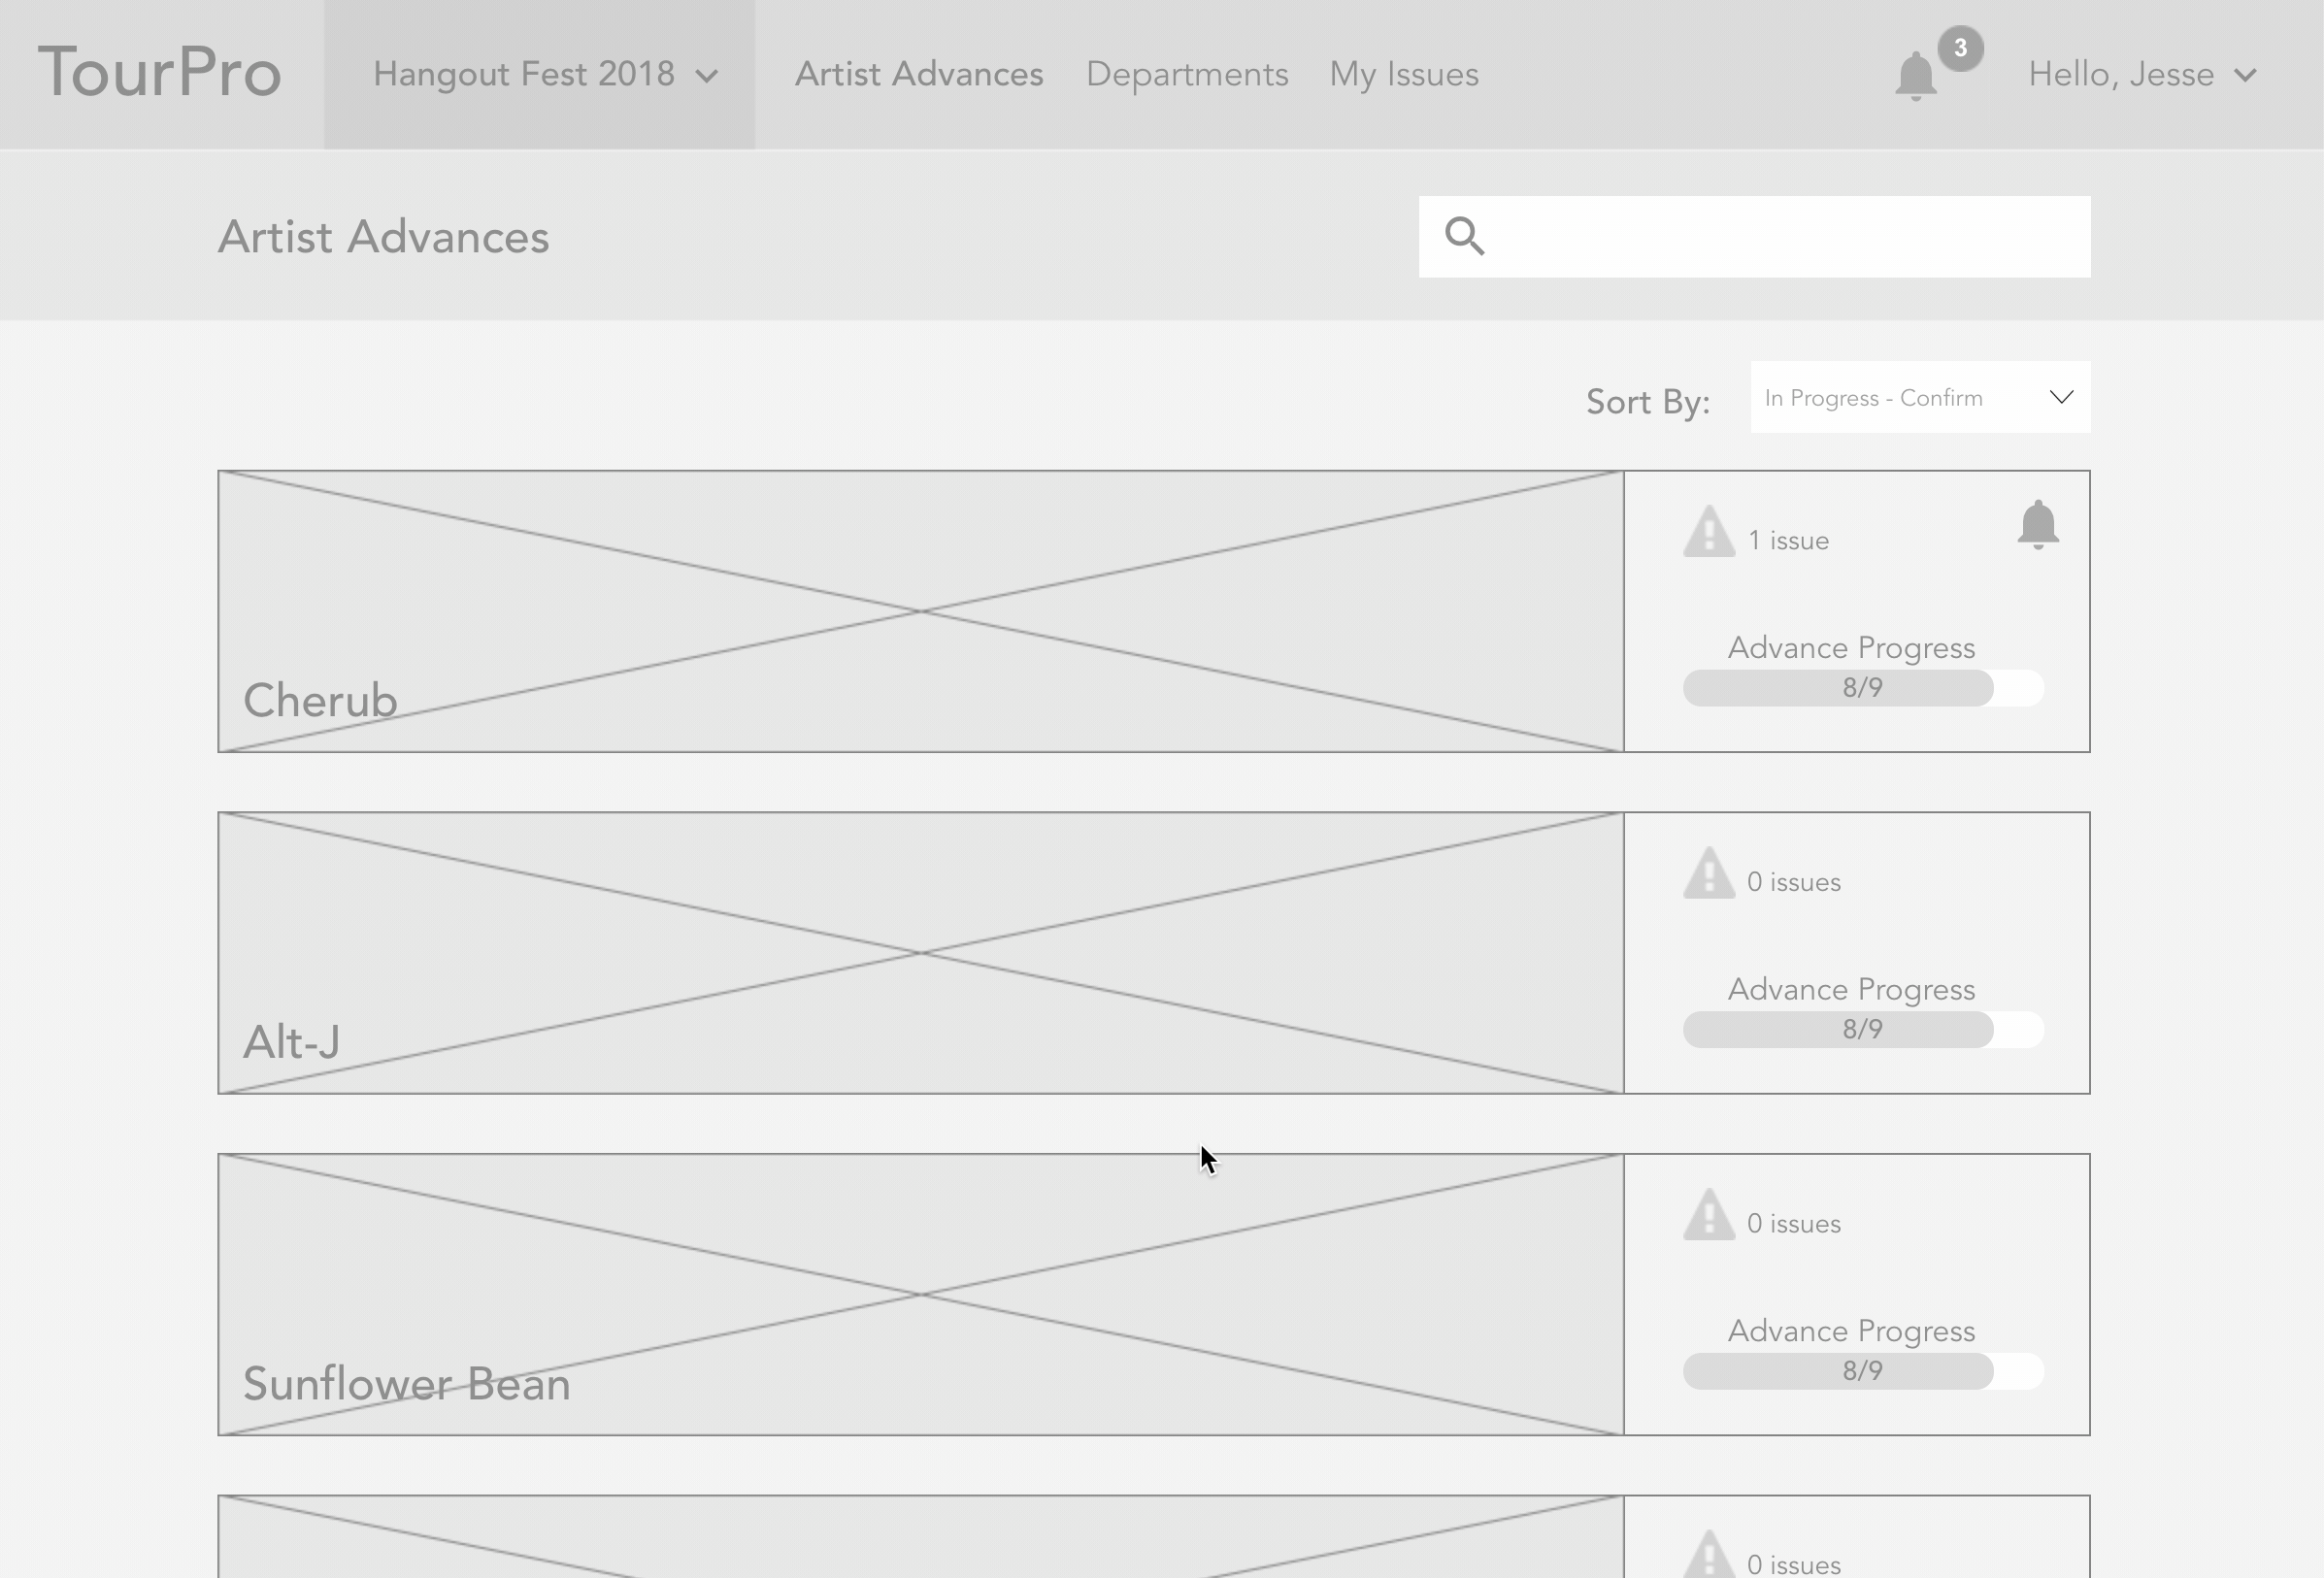Screen dimensions: 2324x1578
Task: Click the 1 issue link for Cherub
Action: click(1788, 541)
